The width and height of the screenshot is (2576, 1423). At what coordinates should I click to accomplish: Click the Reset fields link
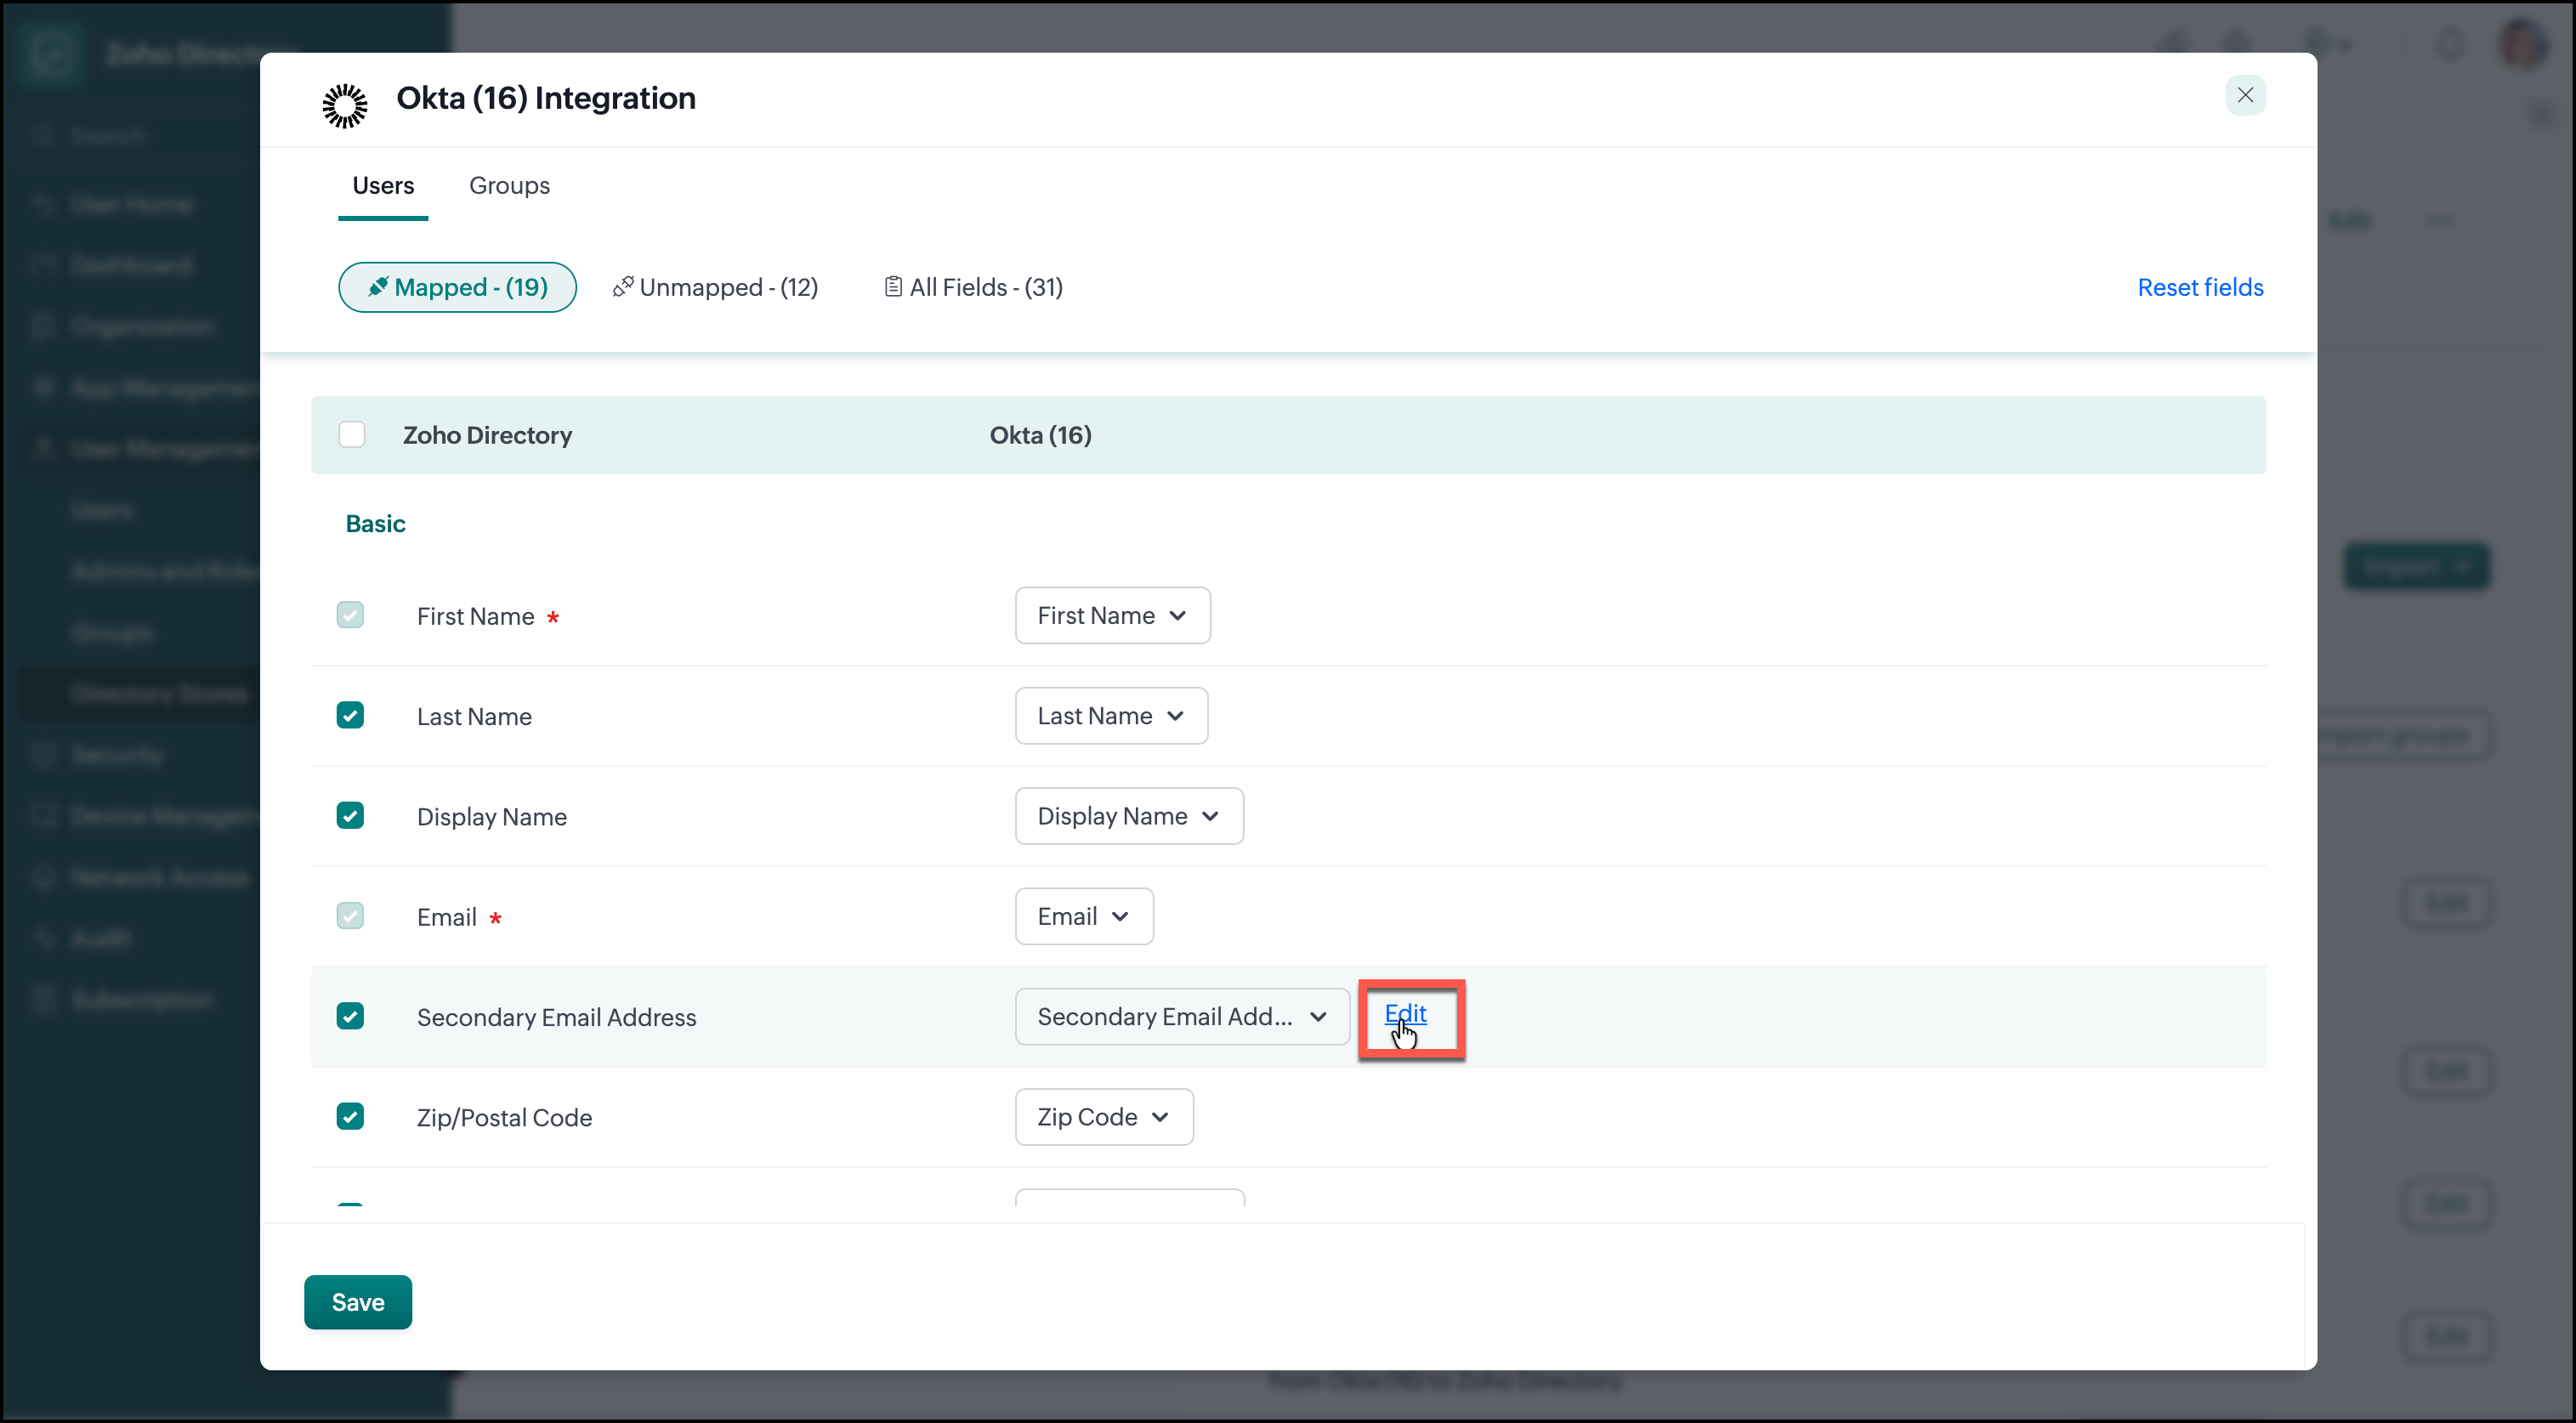[2200, 287]
